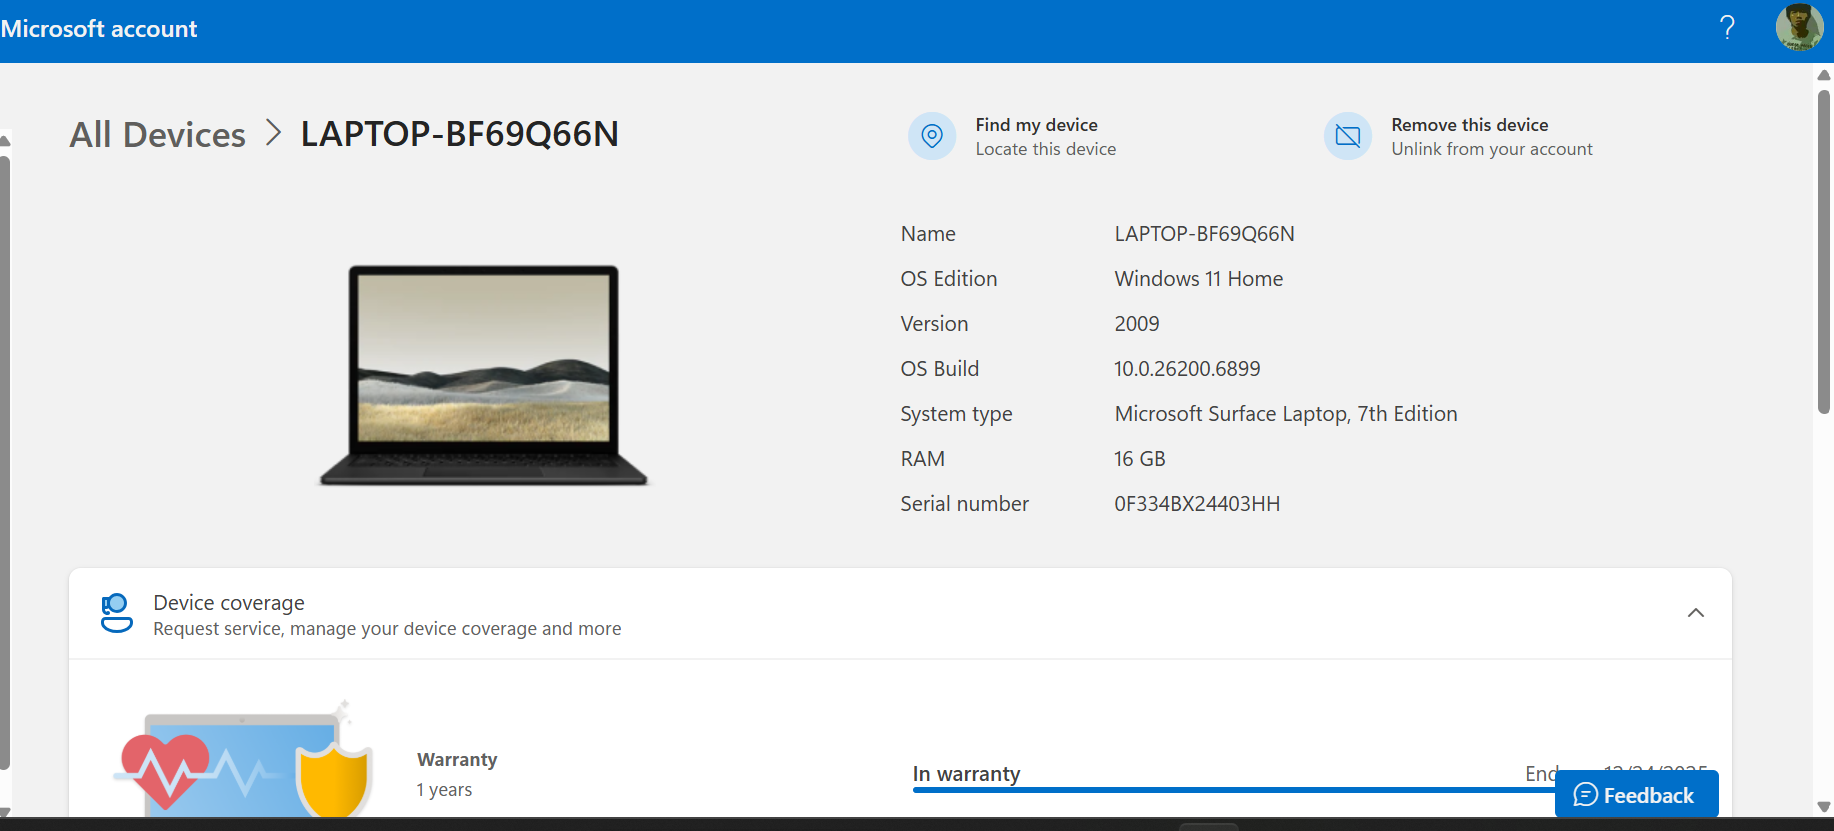Click the Warranty label
This screenshot has height=831, width=1834.
coord(457,760)
